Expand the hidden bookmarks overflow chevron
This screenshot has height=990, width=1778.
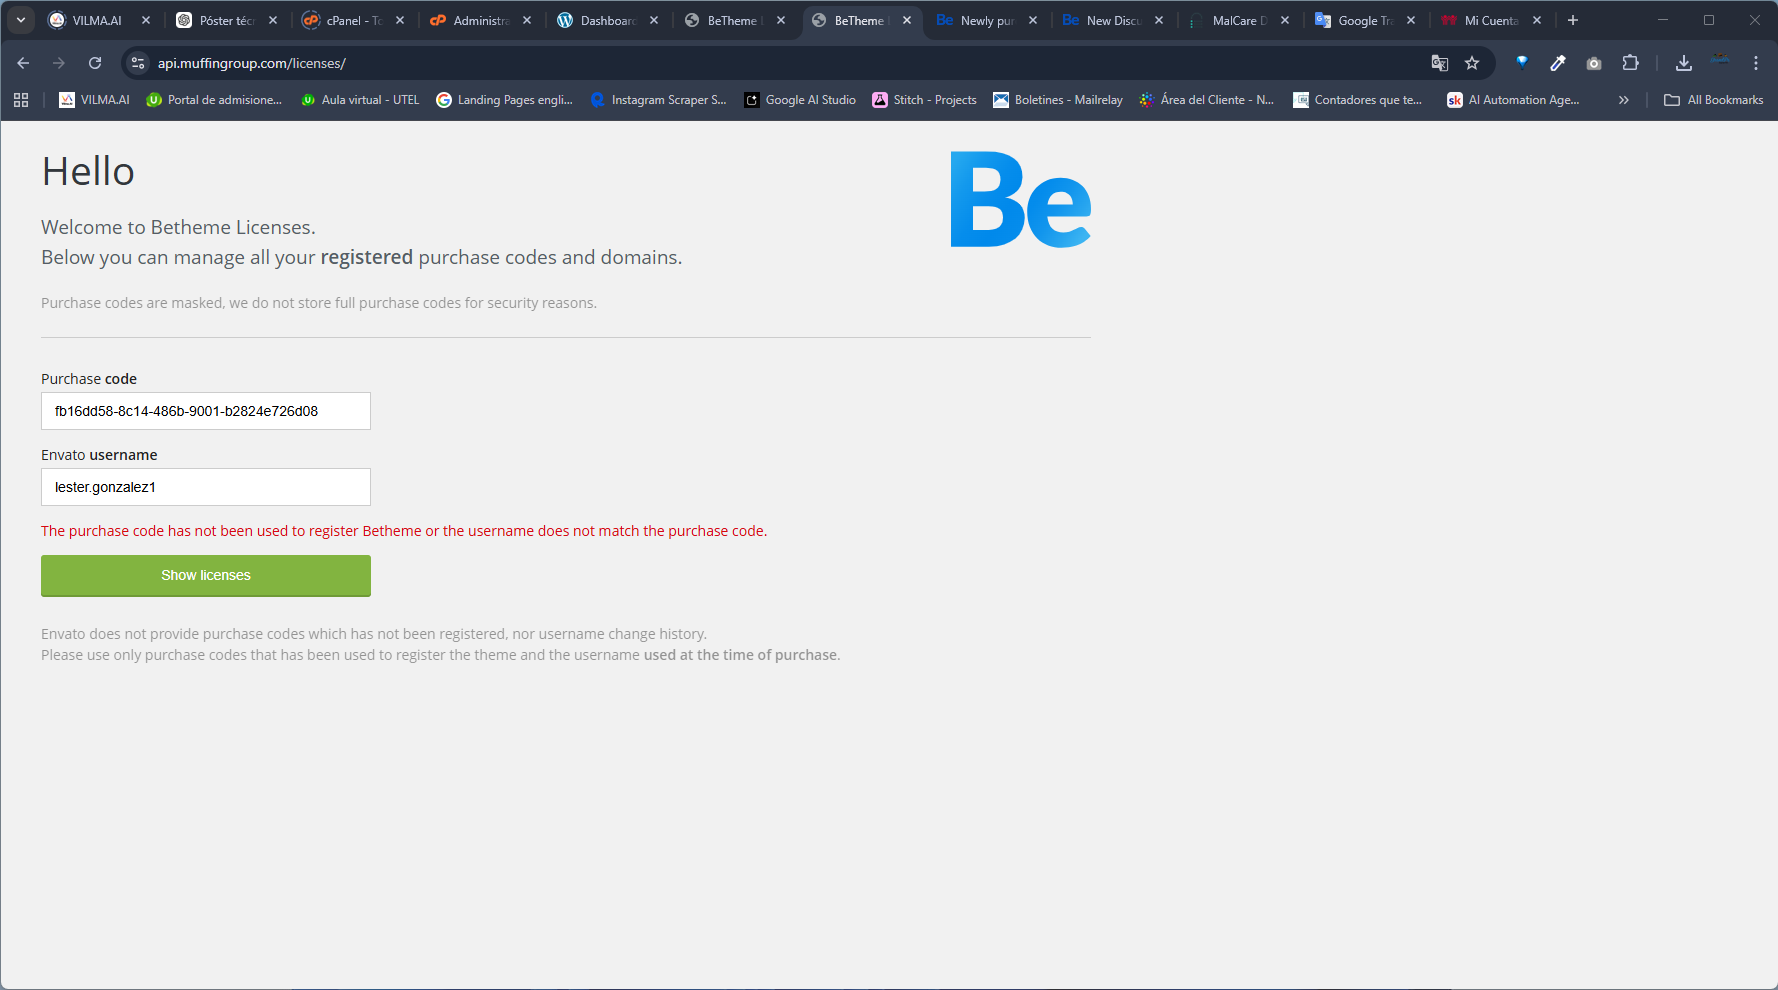pyautogui.click(x=1624, y=100)
